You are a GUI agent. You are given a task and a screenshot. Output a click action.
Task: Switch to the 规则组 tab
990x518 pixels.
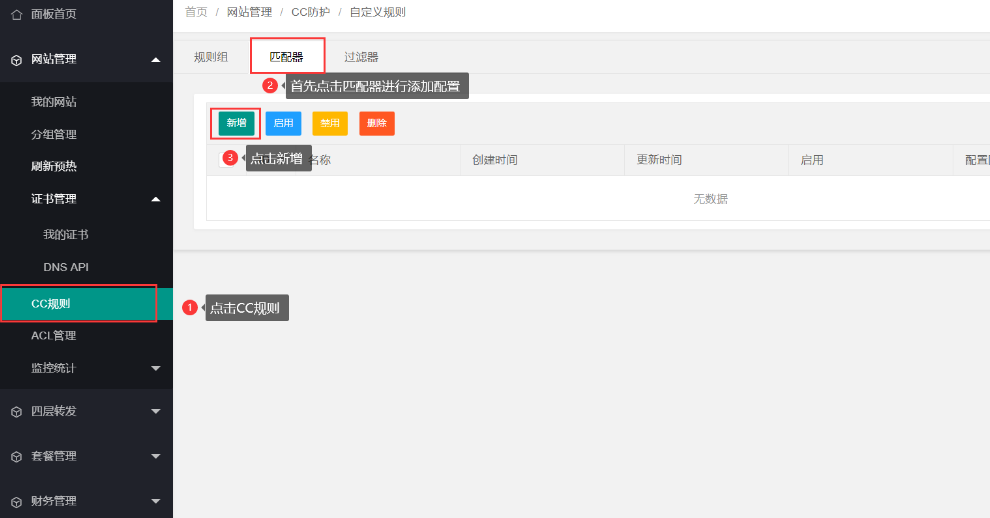(x=211, y=57)
